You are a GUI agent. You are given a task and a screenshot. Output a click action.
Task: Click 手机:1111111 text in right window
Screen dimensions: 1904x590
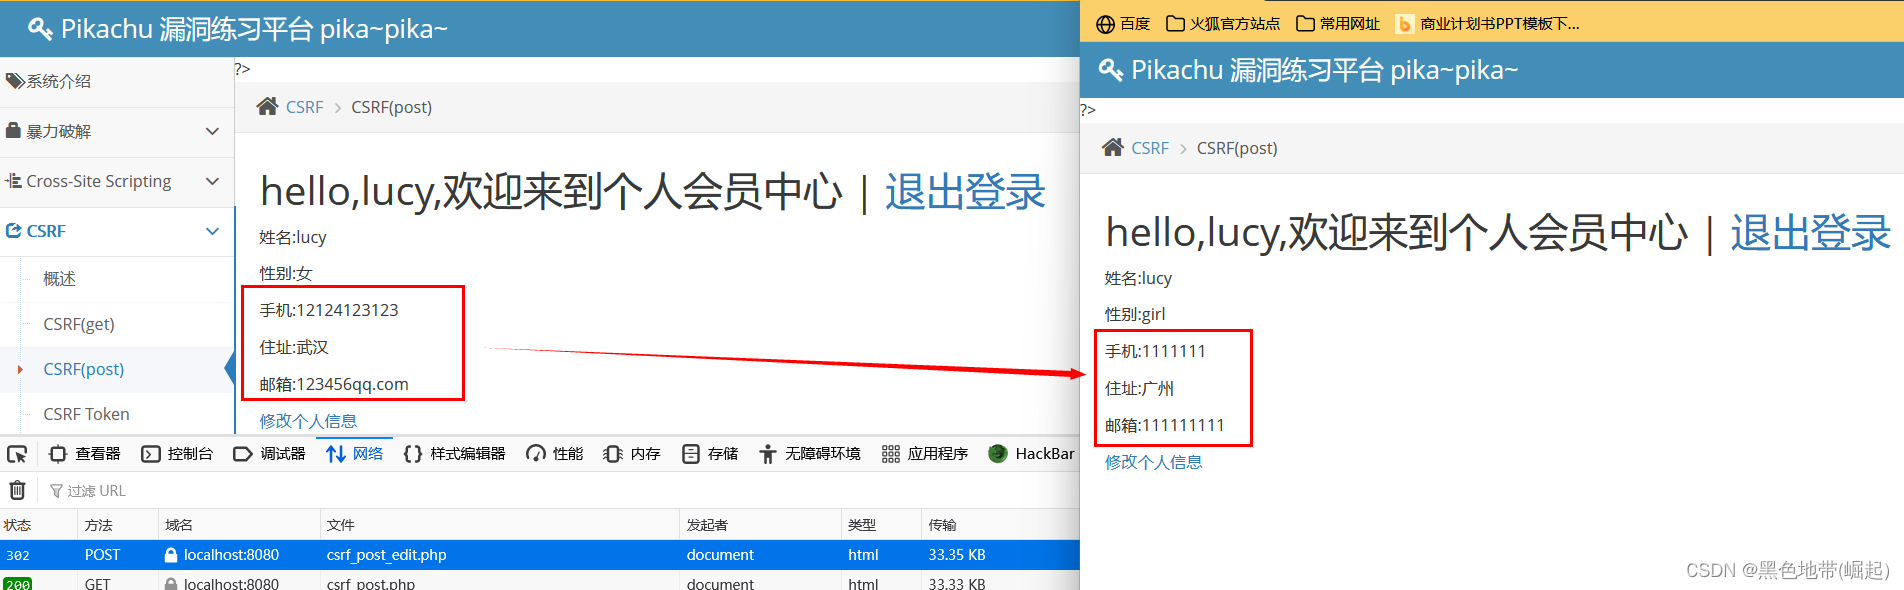[x=1155, y=351]
